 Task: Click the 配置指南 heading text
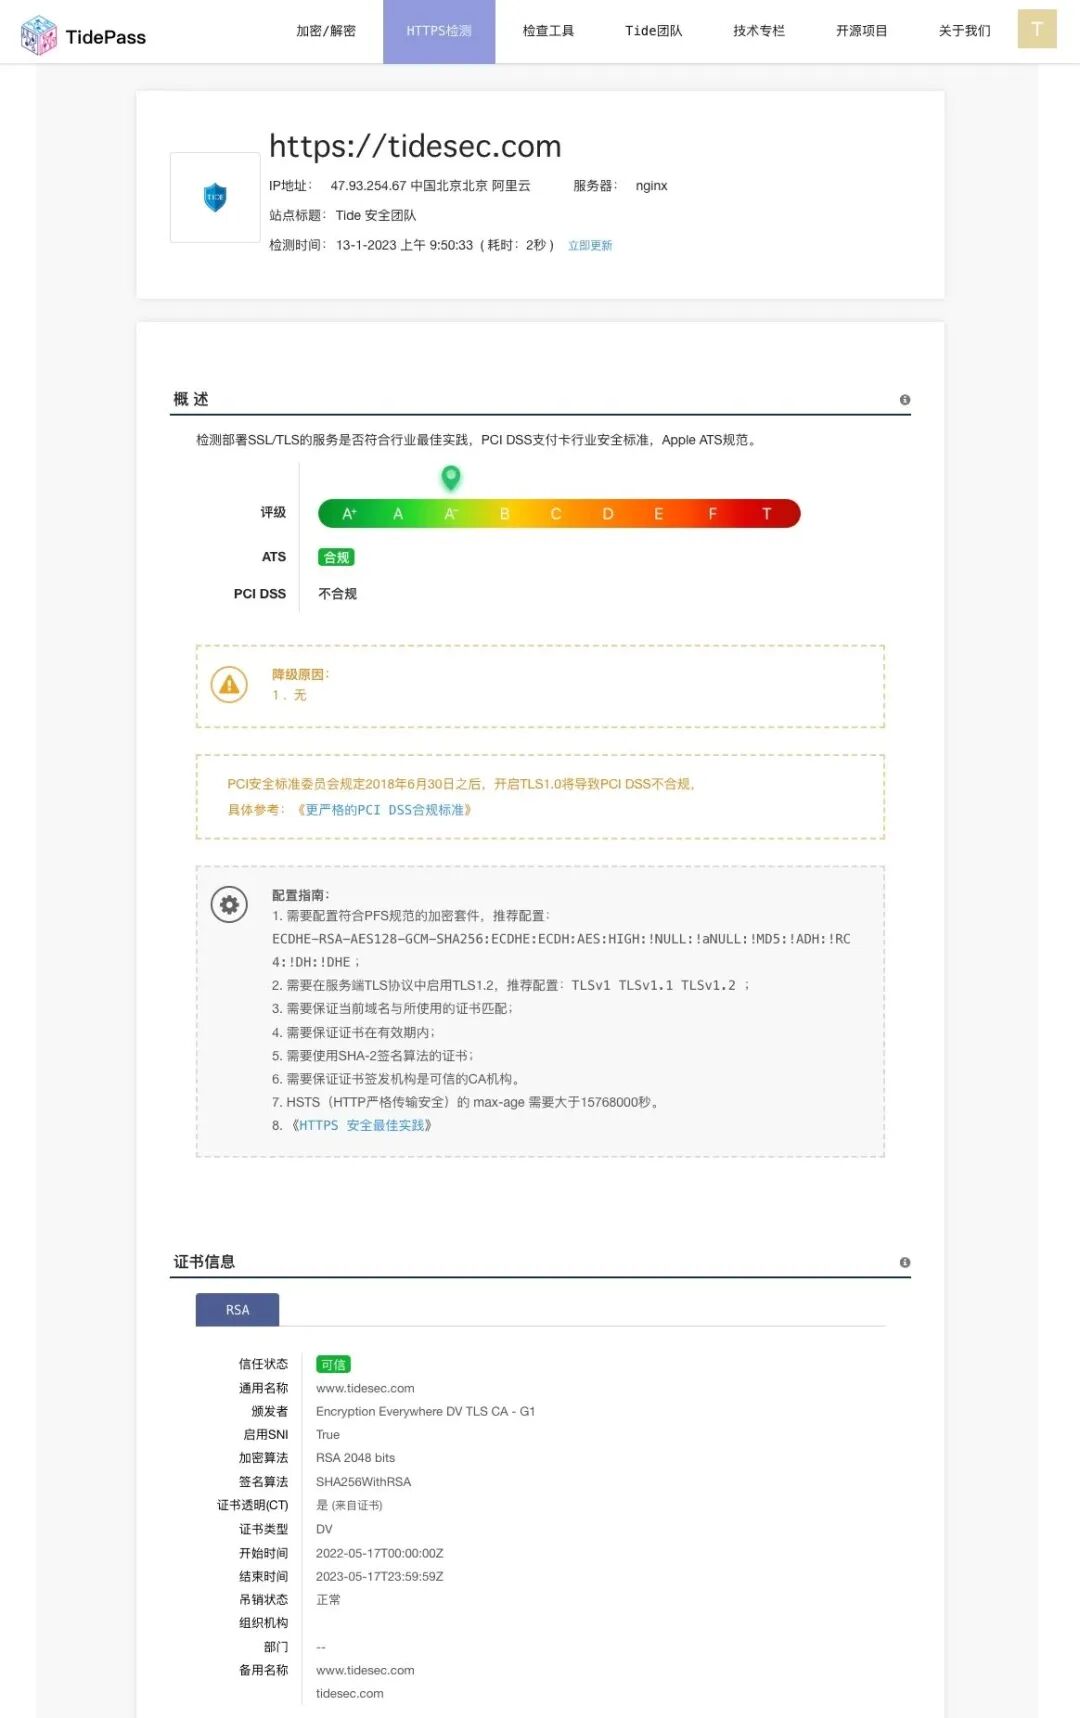pos(300,896)
